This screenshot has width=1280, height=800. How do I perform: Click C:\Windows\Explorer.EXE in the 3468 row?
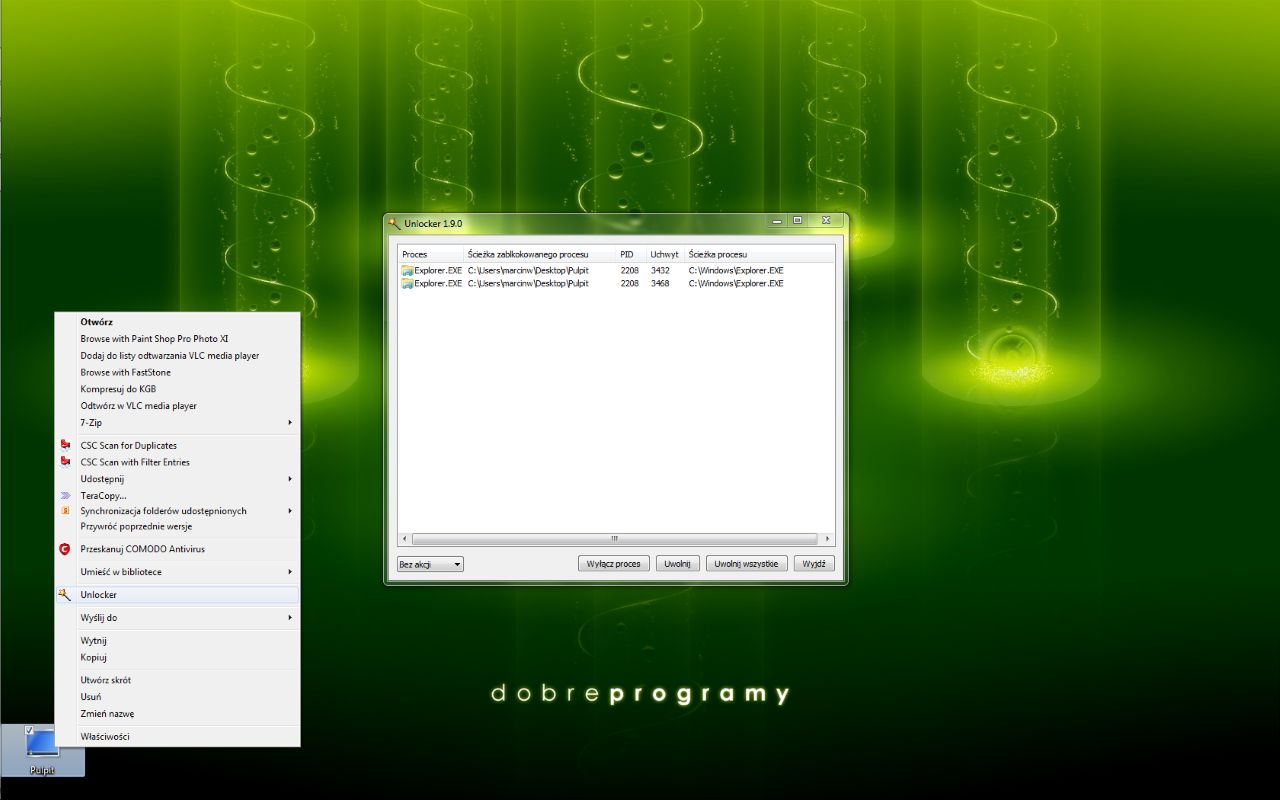(736, 283)
